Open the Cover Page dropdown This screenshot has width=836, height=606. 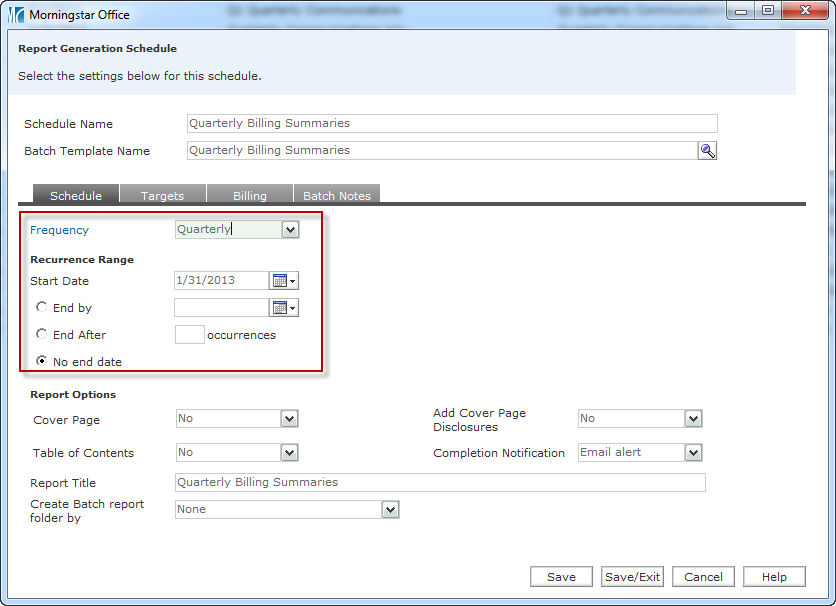click(289, 419)
